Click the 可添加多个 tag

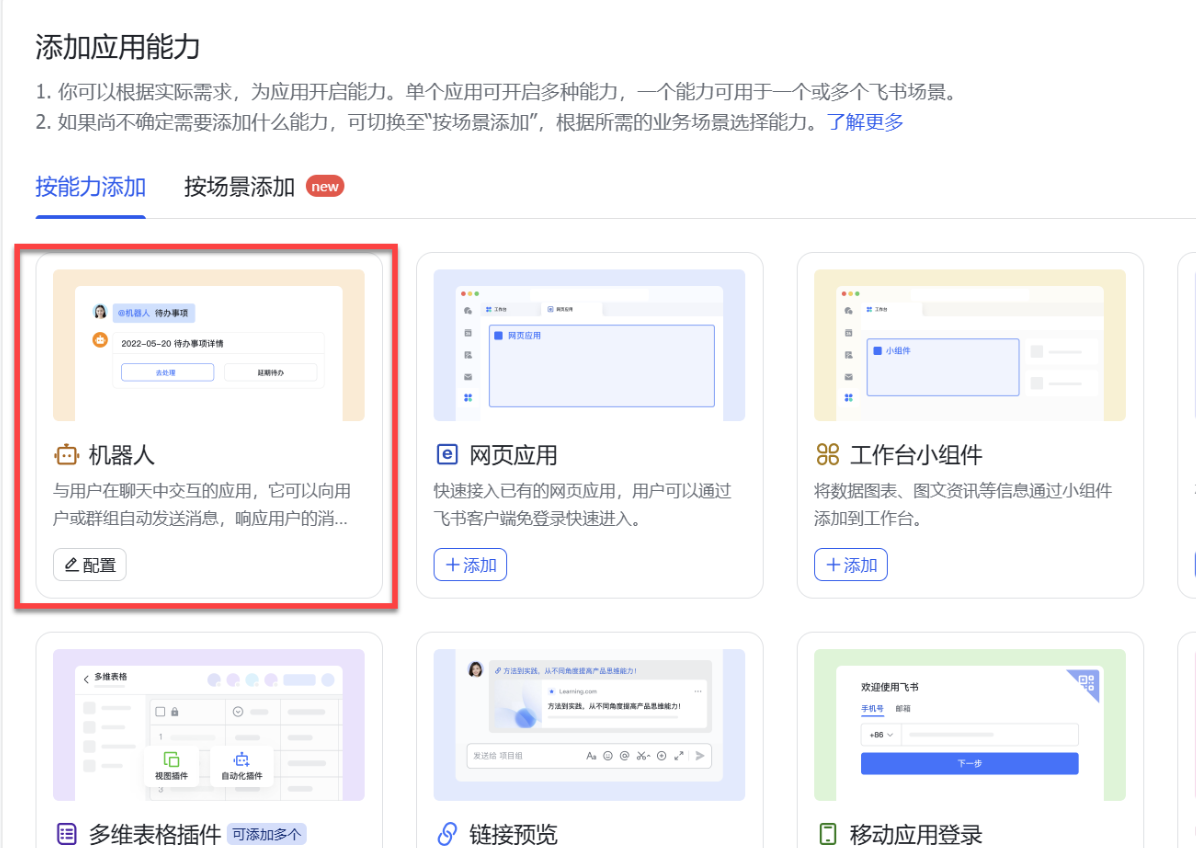pos(267,834)
